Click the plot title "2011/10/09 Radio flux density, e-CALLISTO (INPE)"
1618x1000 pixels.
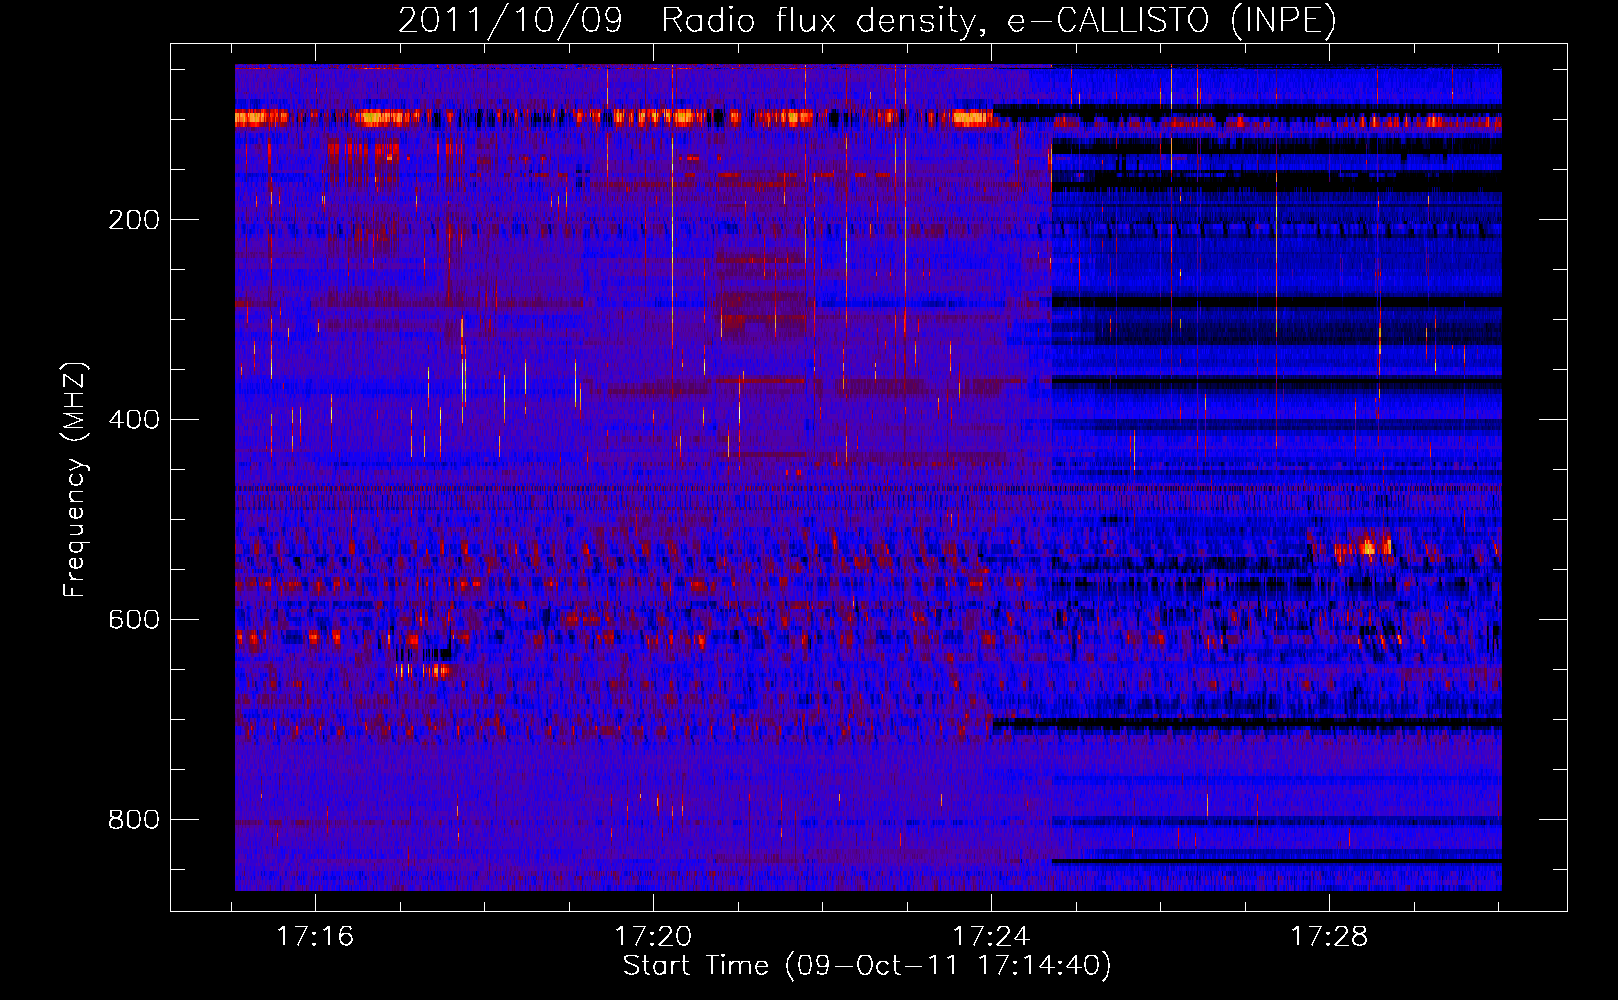click(867, 20)
